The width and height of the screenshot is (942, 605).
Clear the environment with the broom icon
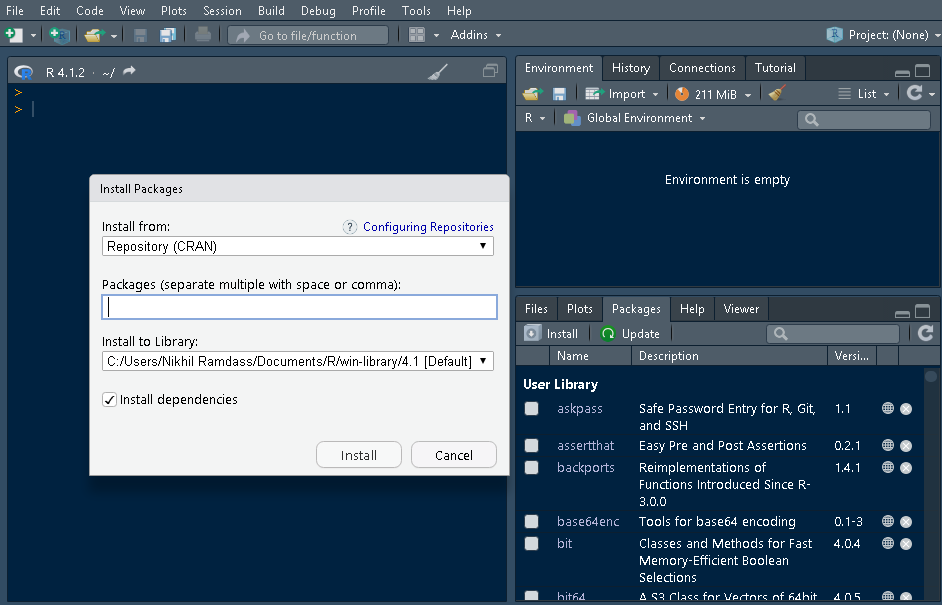click(x=775, y=93)
